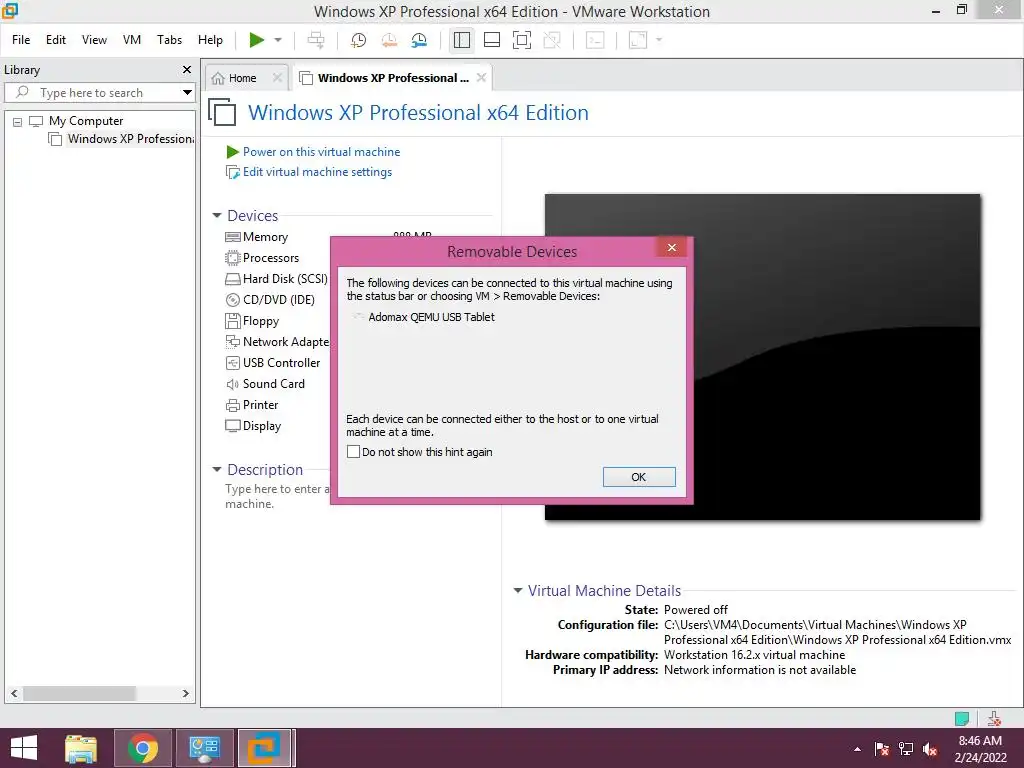The height and width of the screenshot is (768, 1024).
Task: Click the Revert to Snapshot toolbar icon
Action: pyautogui.click(x=389, y=40)
